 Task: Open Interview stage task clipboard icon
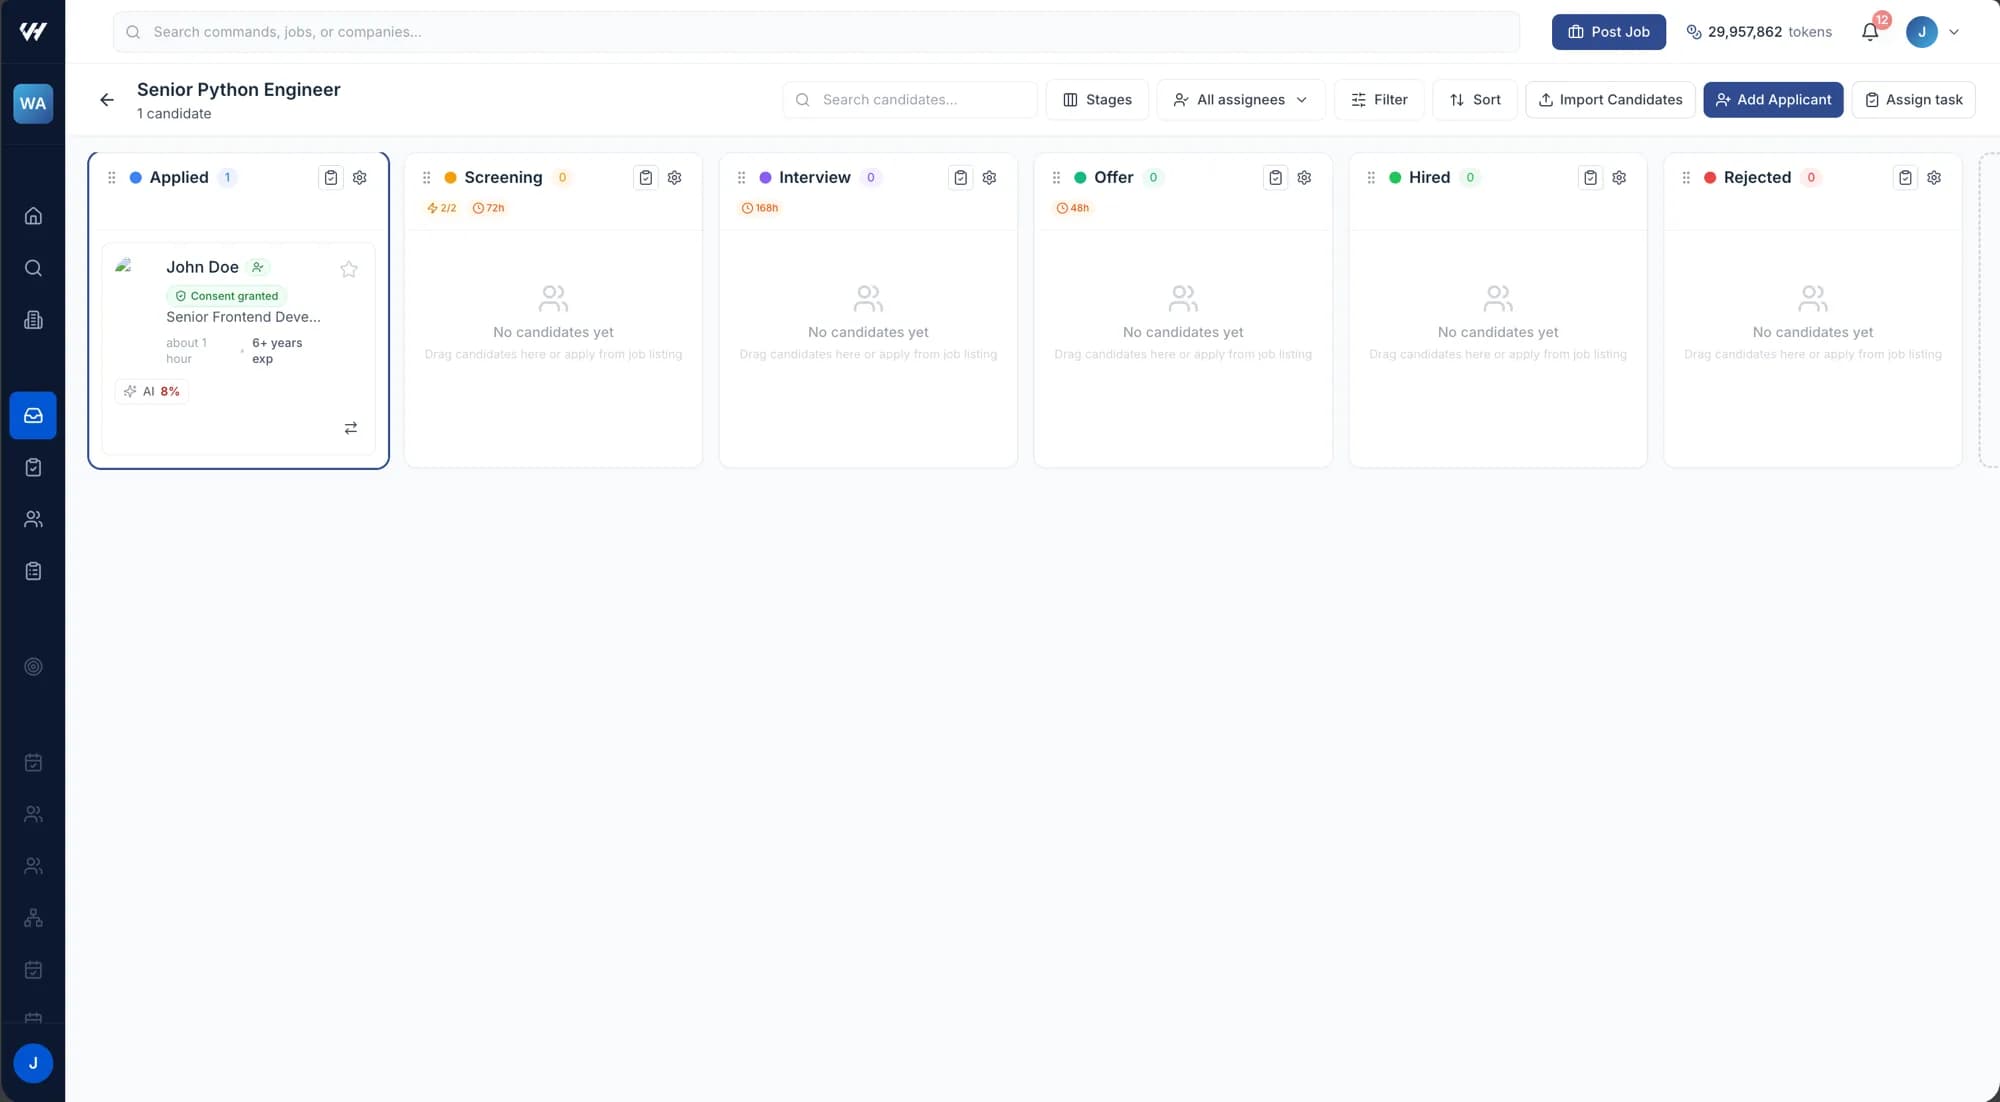click(x=961, y=177)
